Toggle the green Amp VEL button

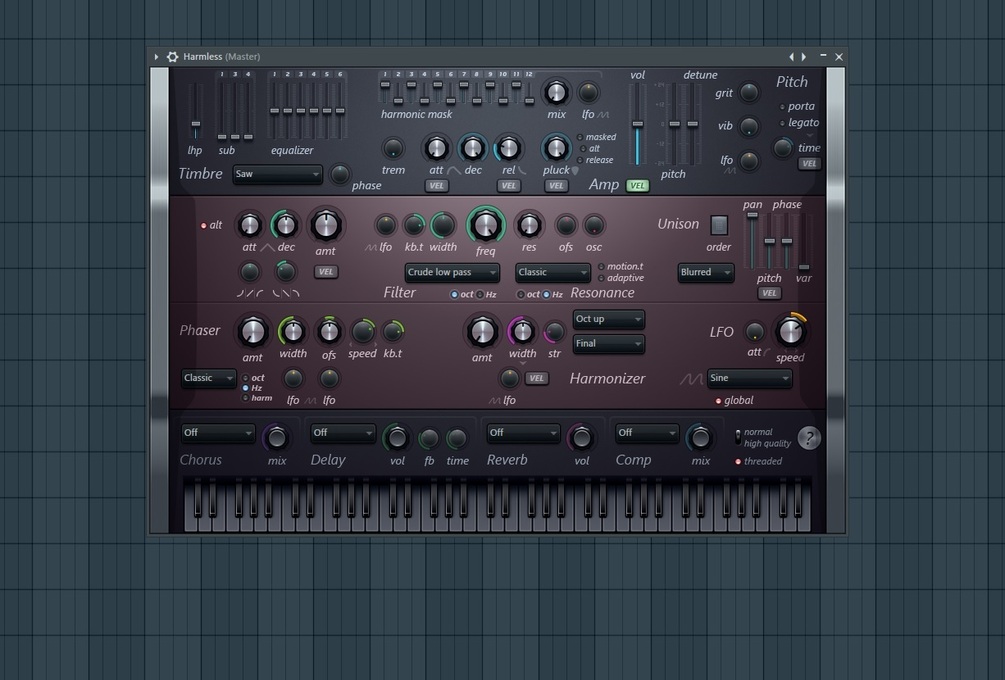tap(637, 185)
